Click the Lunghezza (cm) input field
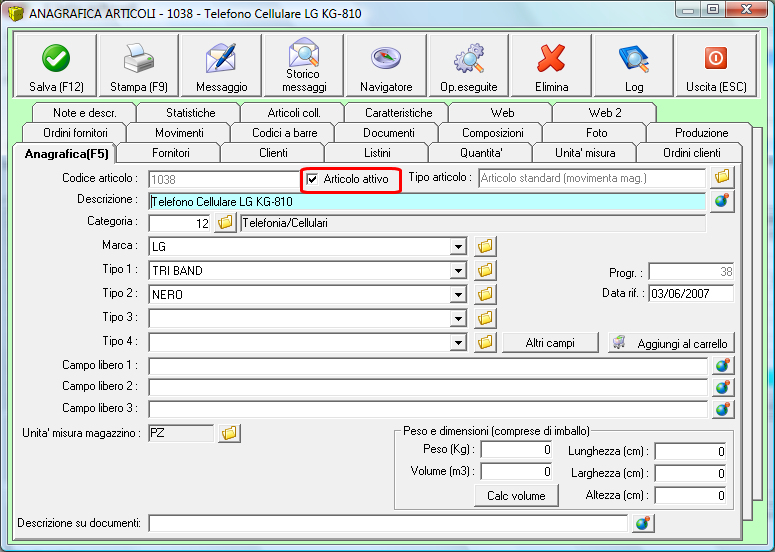The width and height of the screenshot is (775, 552). pos(690,451)
